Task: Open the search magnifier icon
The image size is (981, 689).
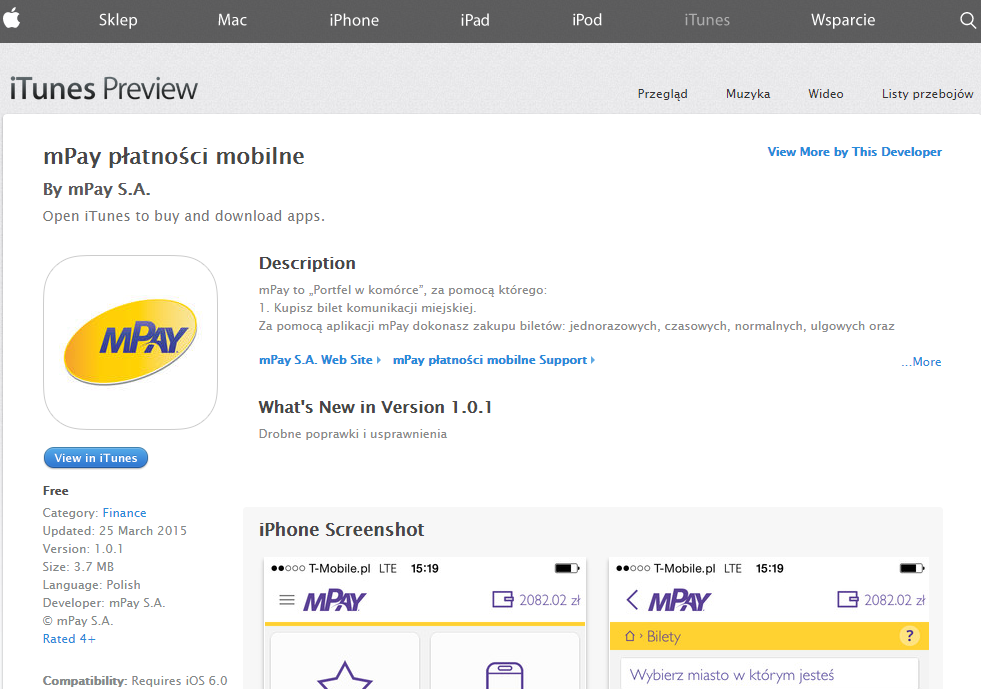Action: tap(967, 20)
